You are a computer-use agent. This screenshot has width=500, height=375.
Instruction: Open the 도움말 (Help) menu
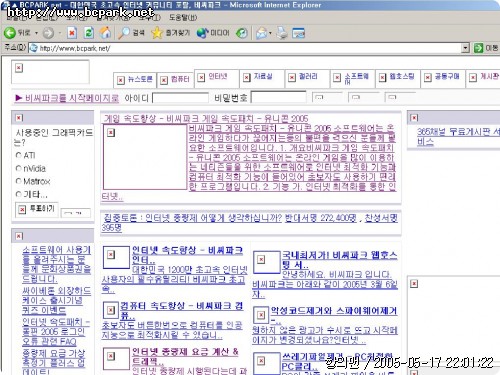coord(183,18)
